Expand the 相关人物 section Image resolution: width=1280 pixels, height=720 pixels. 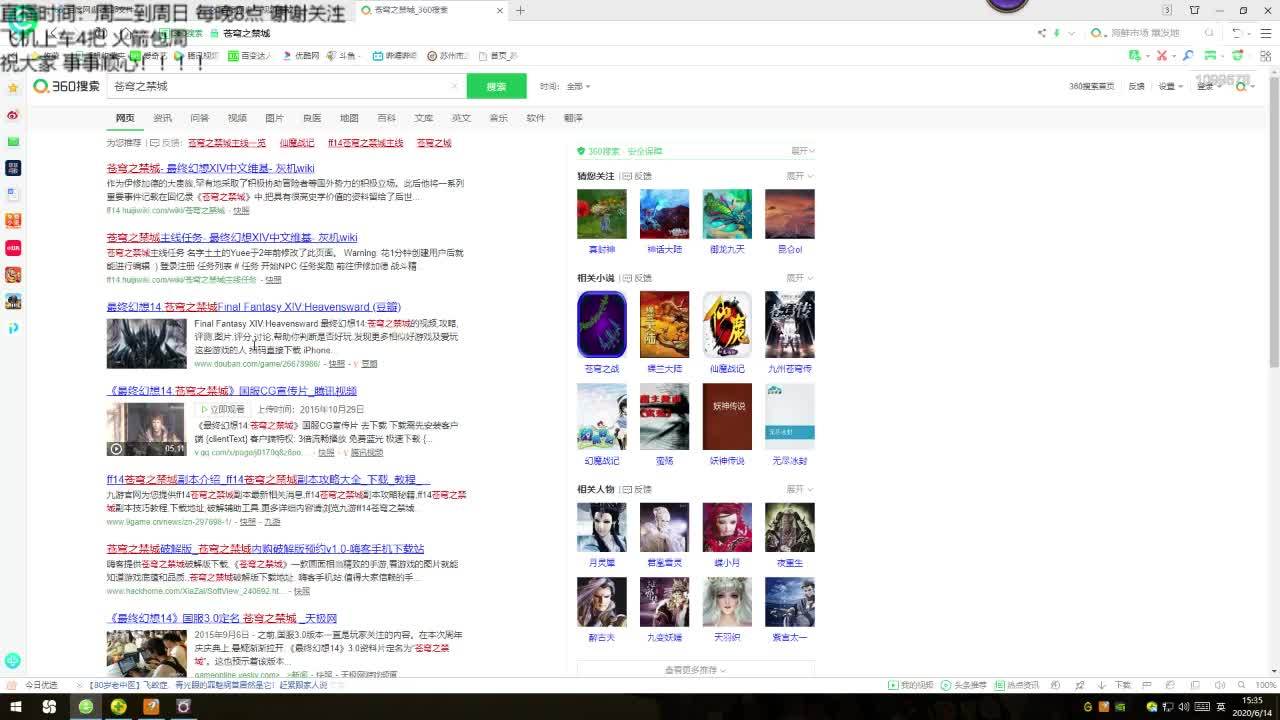pyautogui.click(x=800, y=490)
